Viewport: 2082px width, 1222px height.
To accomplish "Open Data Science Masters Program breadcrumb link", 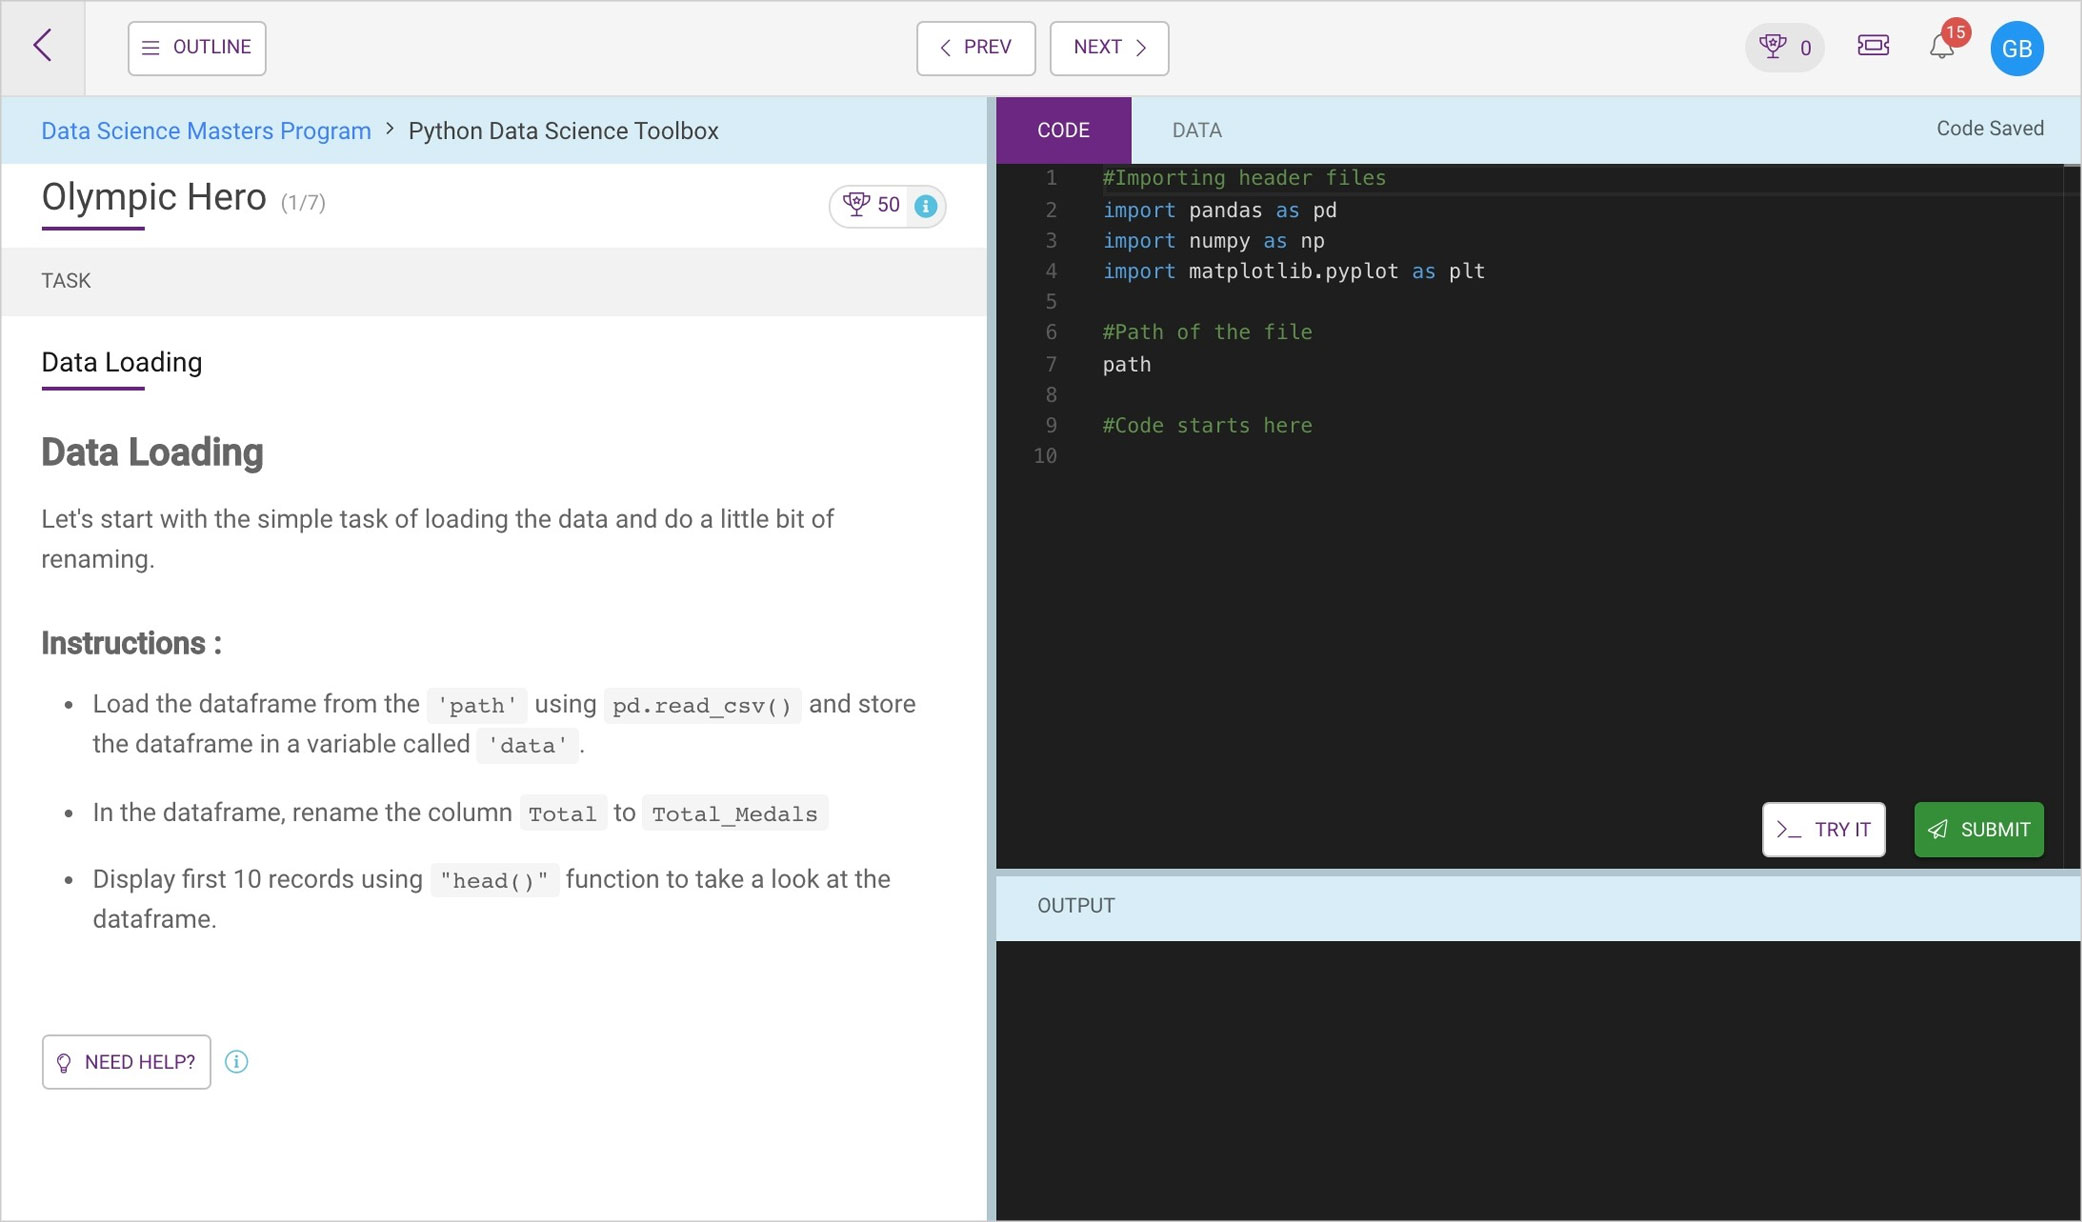I will pyautogui.click(x=206, y=131).
